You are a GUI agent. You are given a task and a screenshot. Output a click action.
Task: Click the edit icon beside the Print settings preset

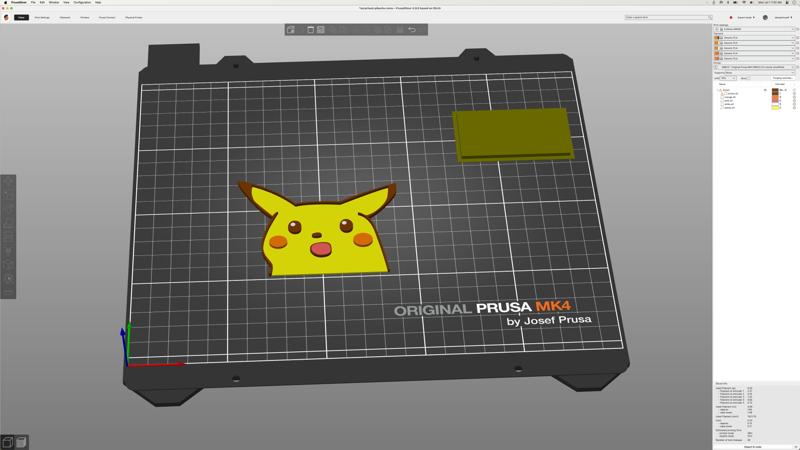pyautogui.click(x=797, y=29)
